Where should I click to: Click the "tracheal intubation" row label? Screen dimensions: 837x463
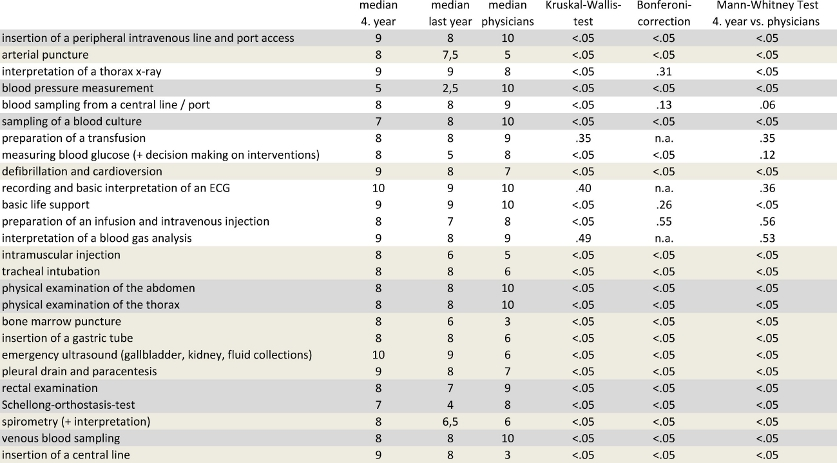(x=52, y=272)
